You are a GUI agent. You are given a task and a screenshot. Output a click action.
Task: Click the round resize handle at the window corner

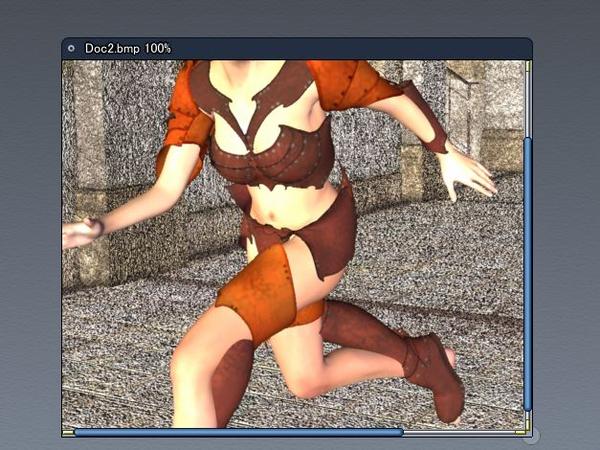tap(532, 436)
